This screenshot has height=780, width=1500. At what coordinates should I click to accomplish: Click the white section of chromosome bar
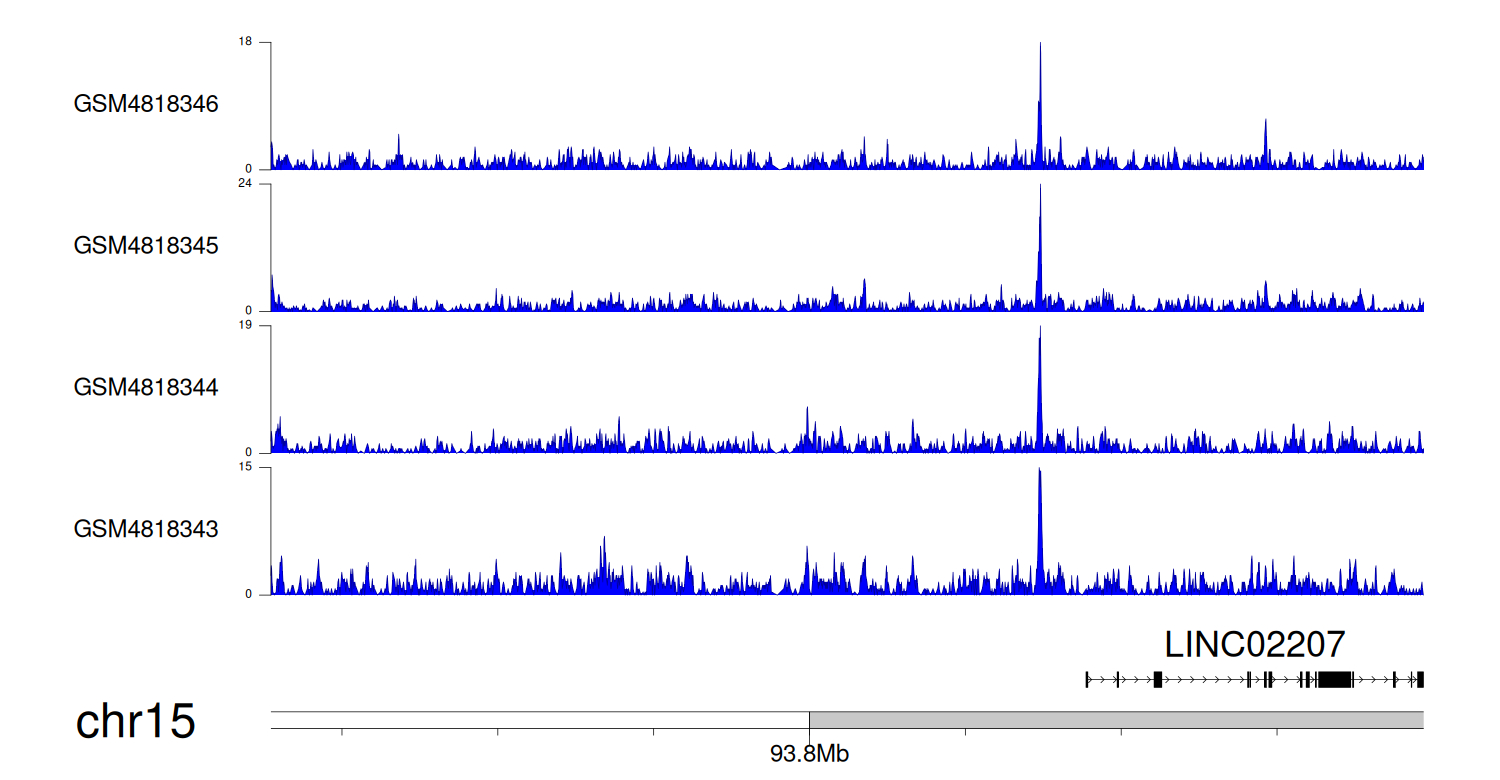(540, 720)
